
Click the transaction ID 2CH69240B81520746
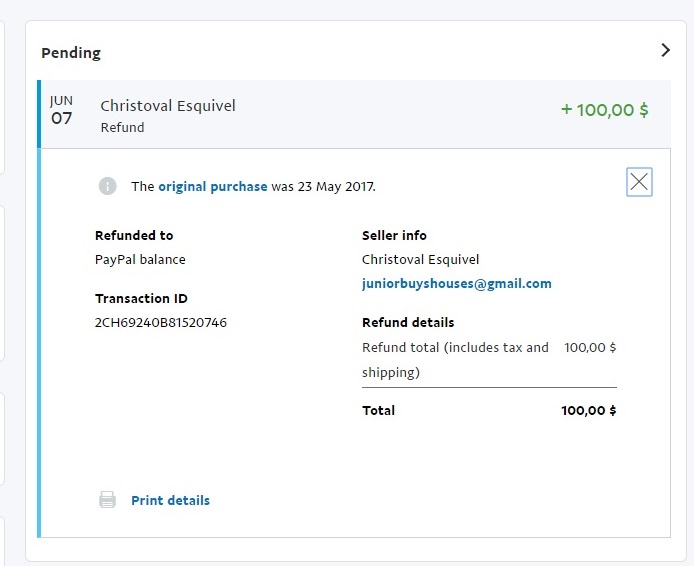pos(160,322)
